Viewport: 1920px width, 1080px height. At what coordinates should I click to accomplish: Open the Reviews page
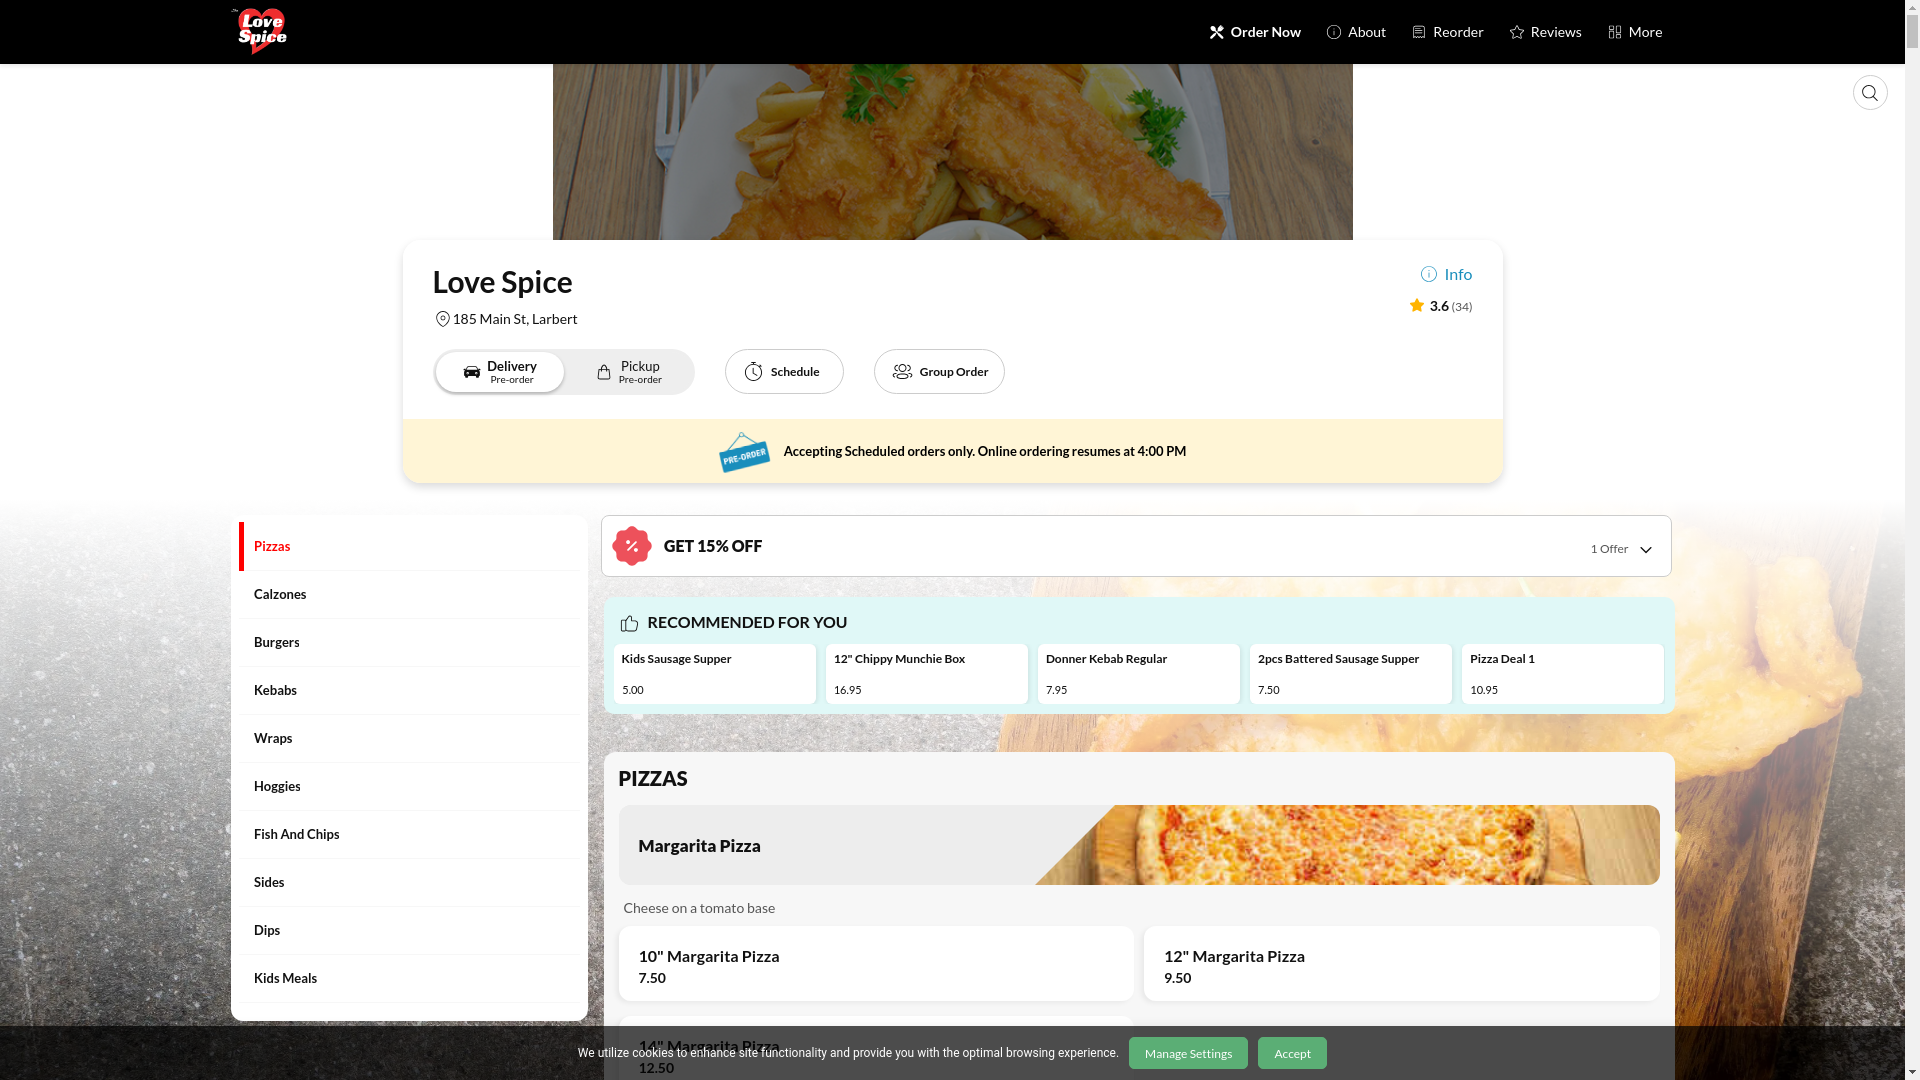[x=1545, y=32]
